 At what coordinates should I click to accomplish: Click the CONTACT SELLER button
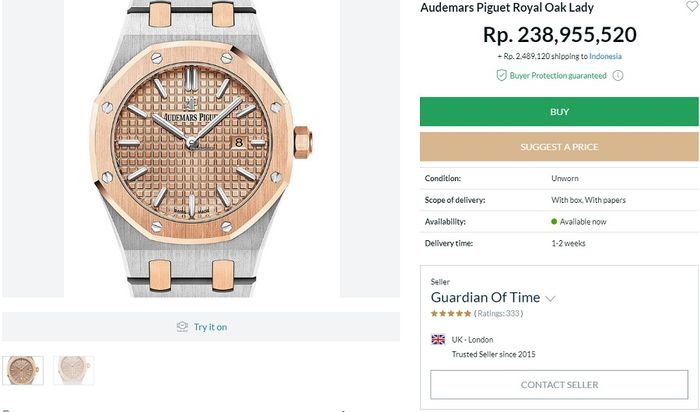559,384
